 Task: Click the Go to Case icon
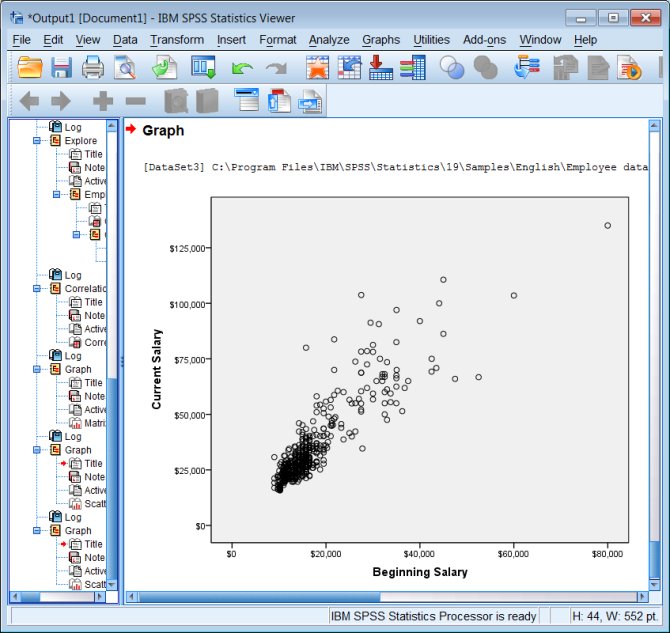coord(349,68)
